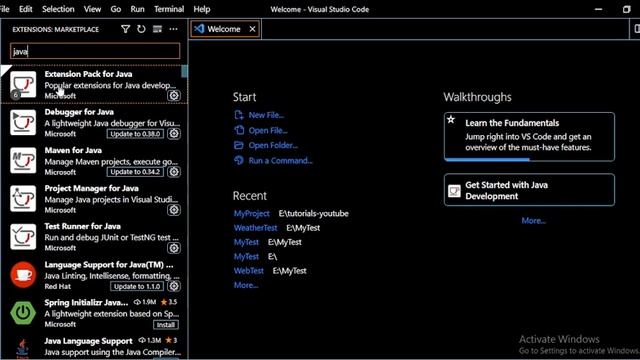Click the star icon on Learn the Fundamentals

451,120
